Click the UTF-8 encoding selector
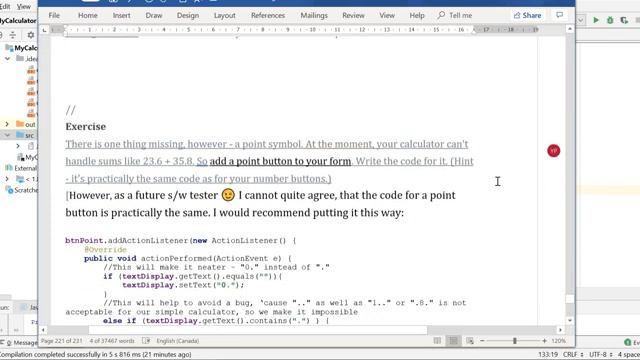The width and height of the screenshot is (640, 360). point(601,355)
